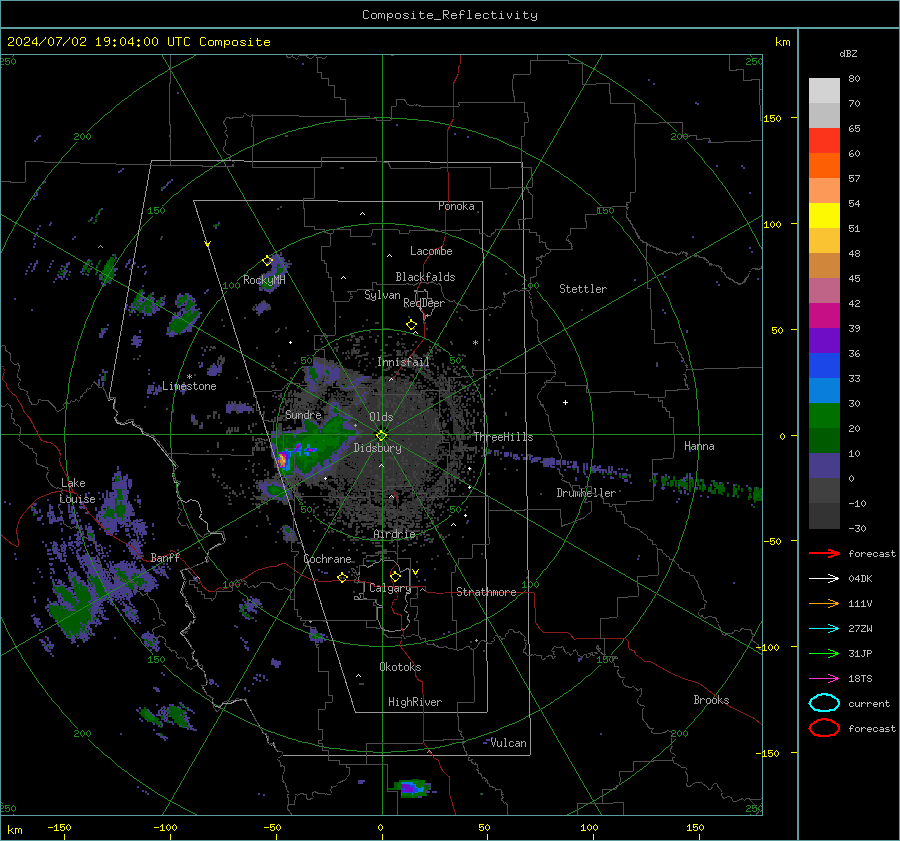Click the ThreeHills town label
Viewport: 900px width, 841px height.
(503, 437)
